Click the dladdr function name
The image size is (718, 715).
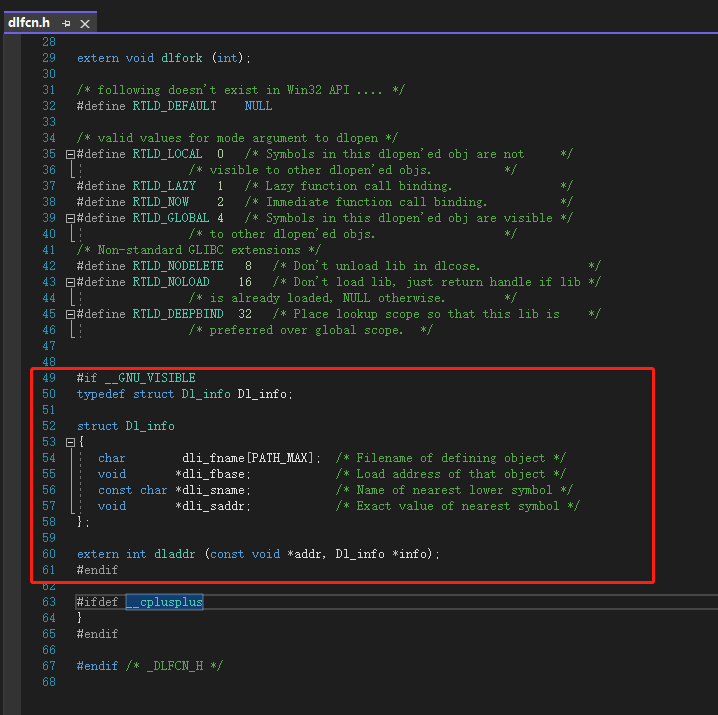tap(174, 554)
